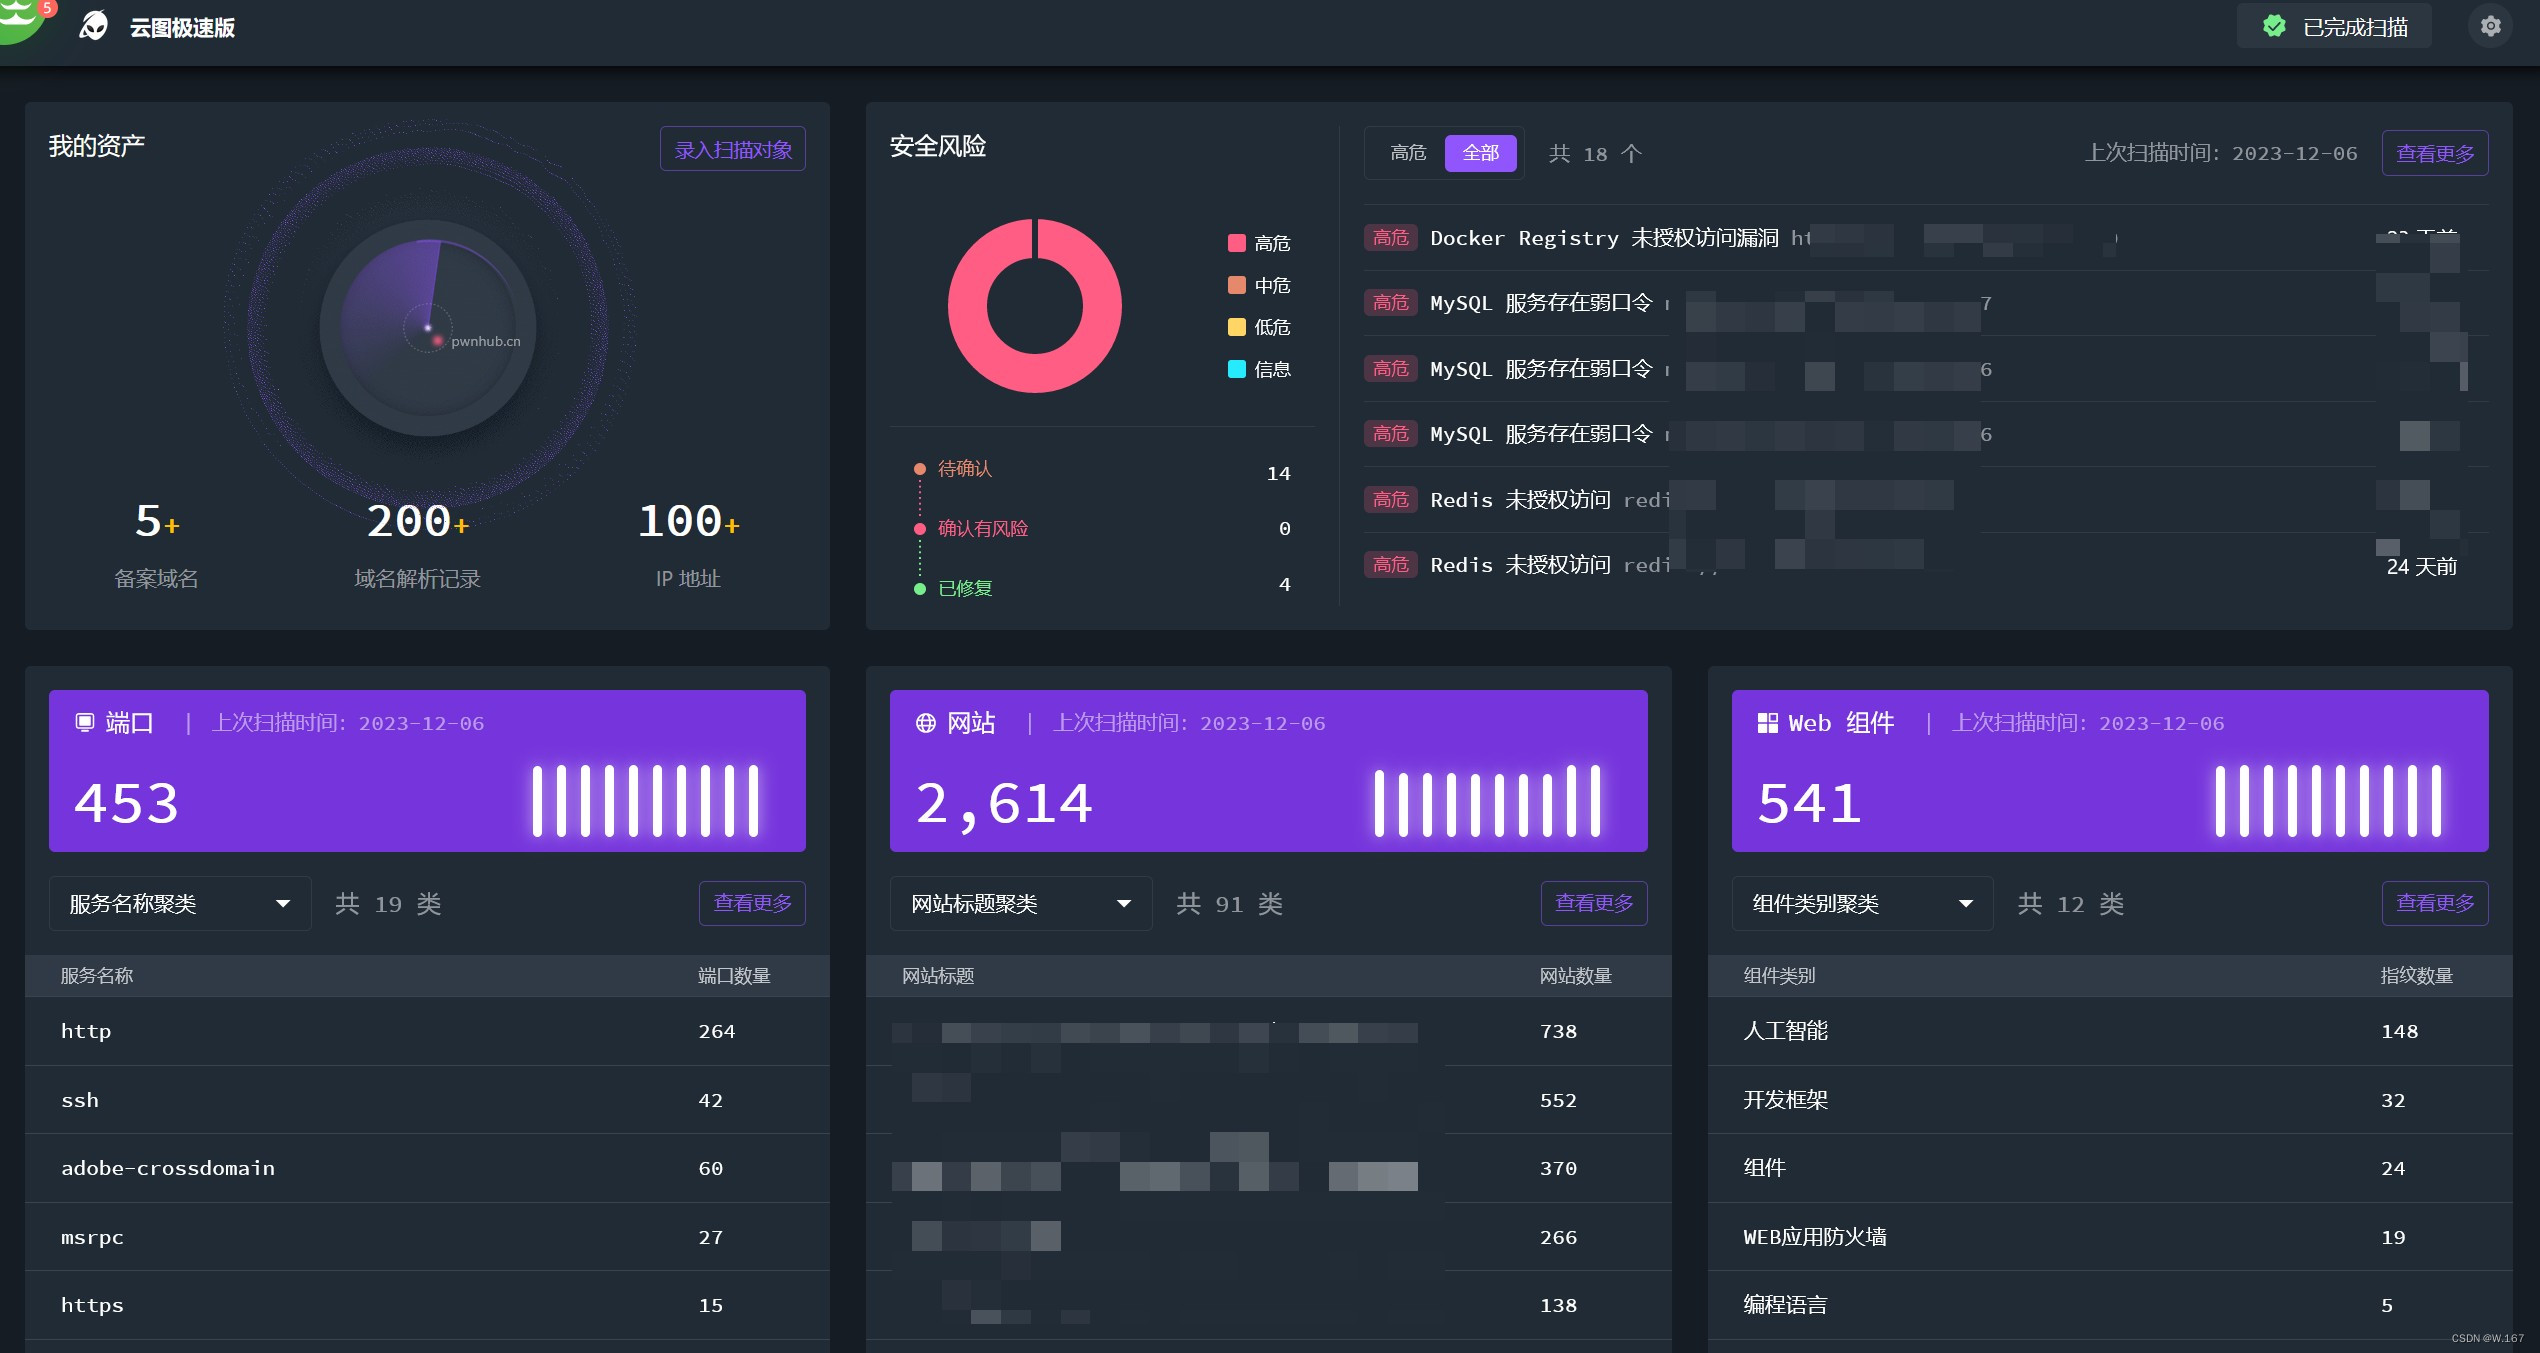Open the 网站标题聚类 dropdown

click(1020, 904)
